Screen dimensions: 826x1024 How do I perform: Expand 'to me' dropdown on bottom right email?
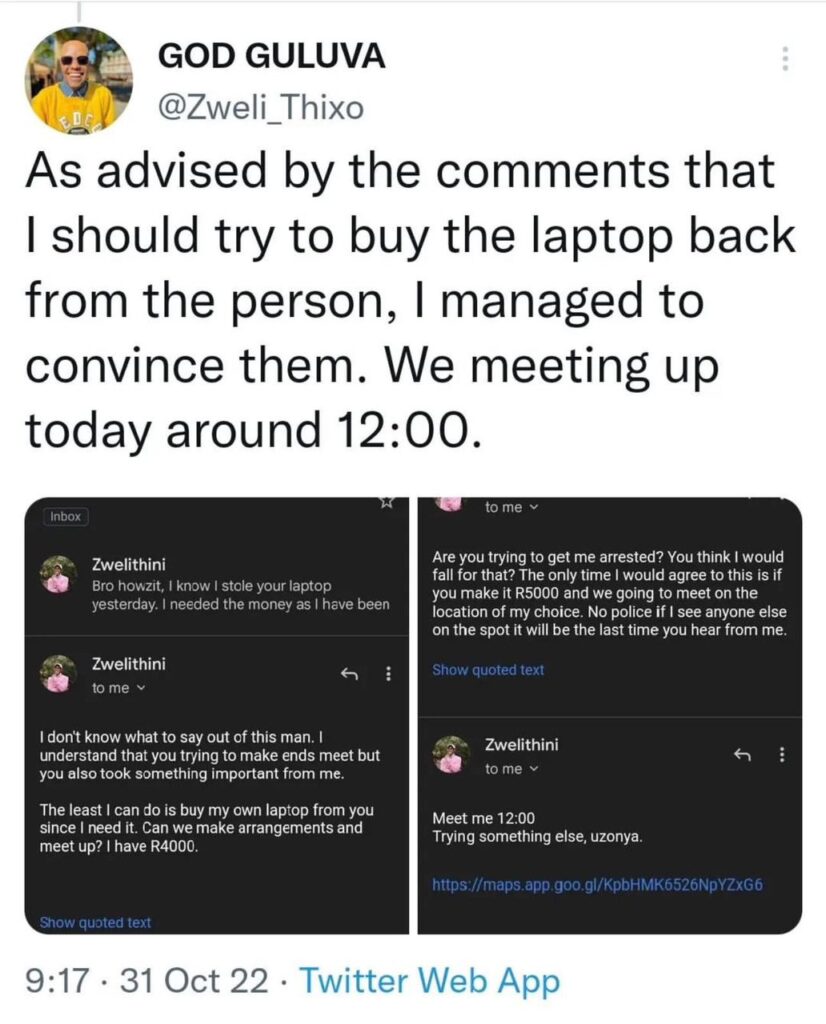click(x=511, y=769)
